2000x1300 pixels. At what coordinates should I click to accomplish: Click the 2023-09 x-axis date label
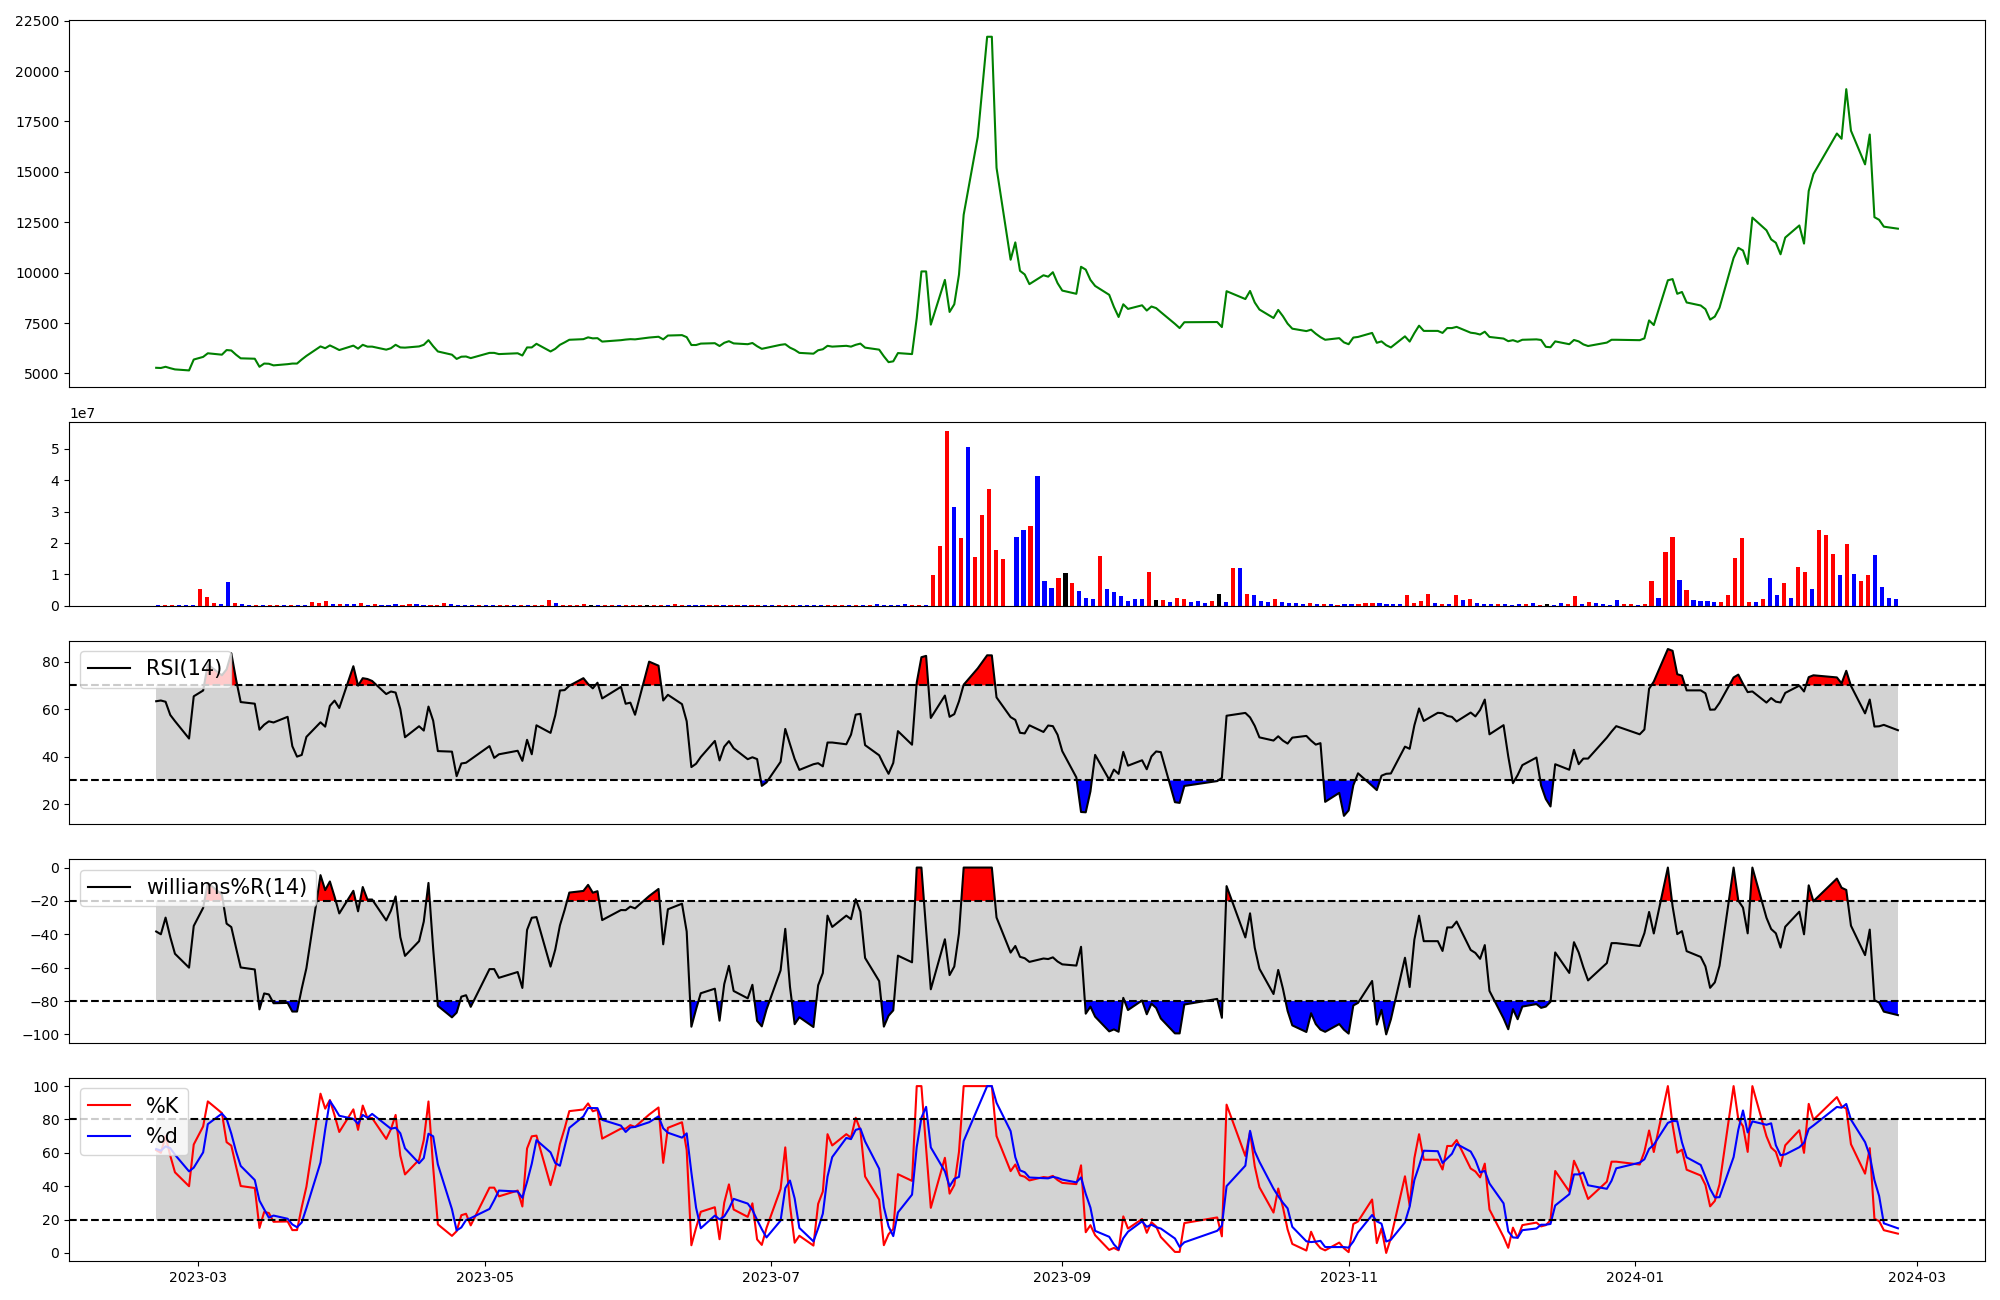click(x=1061, y=1276)
